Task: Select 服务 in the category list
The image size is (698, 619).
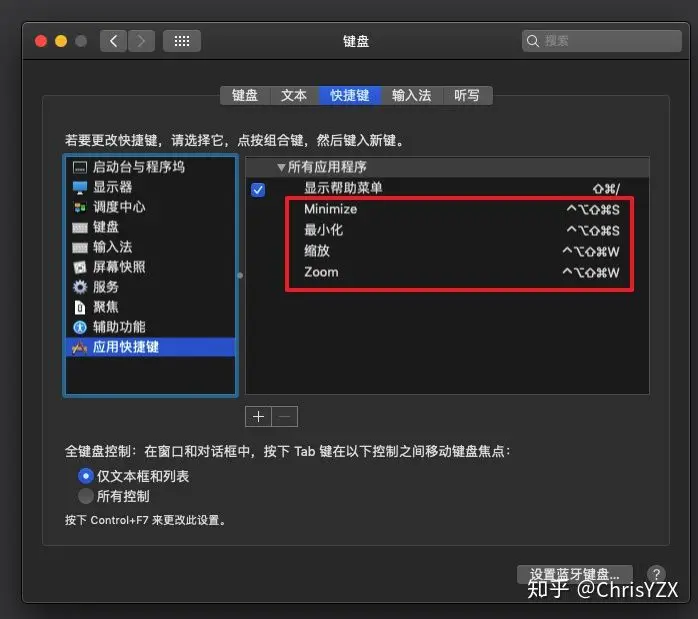Action: tap(150, 287)
